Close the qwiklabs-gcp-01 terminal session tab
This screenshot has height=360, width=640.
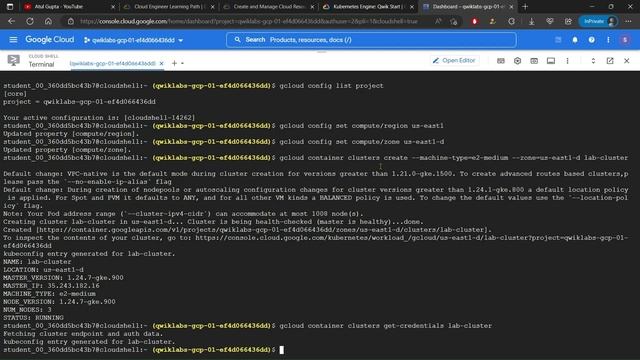(161, 63)
